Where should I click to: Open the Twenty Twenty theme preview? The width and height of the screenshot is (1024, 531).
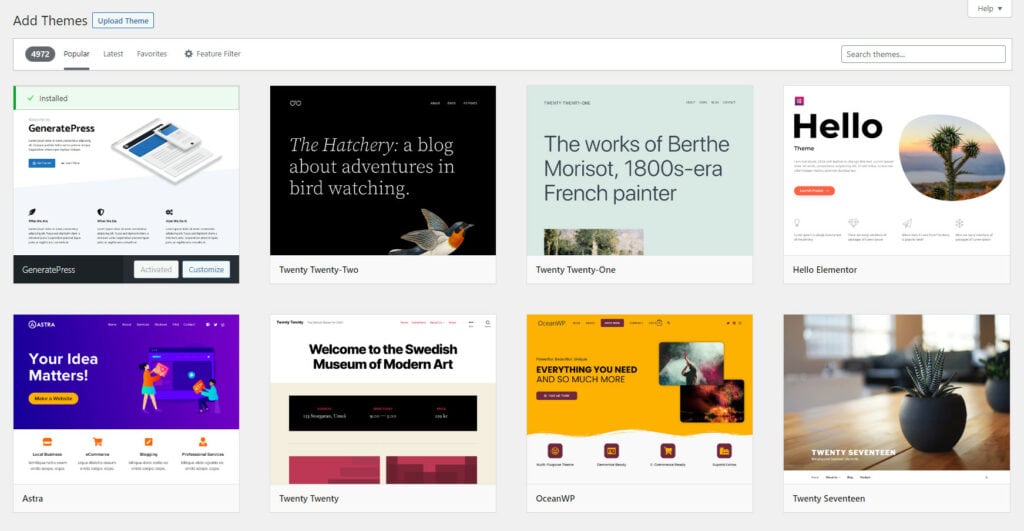[x=383, y=399]
